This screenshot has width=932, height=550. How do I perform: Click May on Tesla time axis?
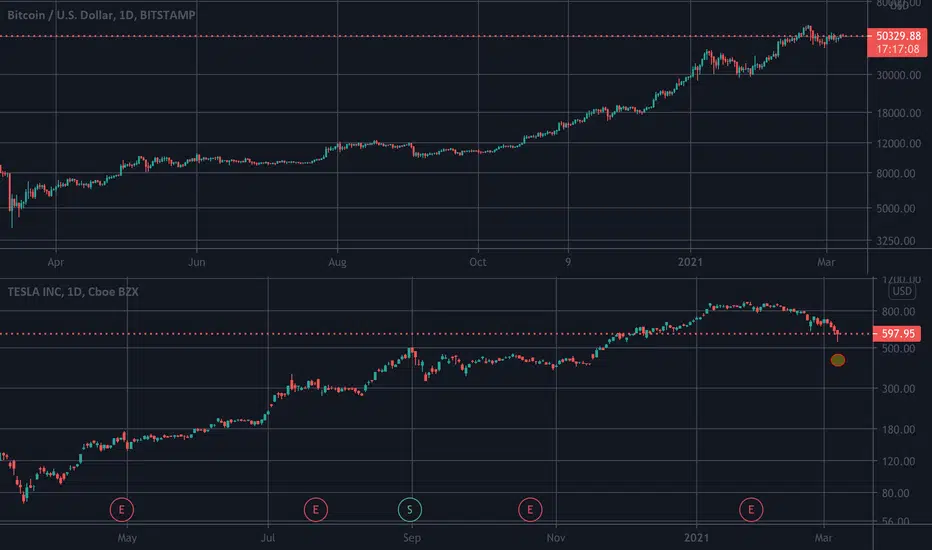click(x=127, y=538)
